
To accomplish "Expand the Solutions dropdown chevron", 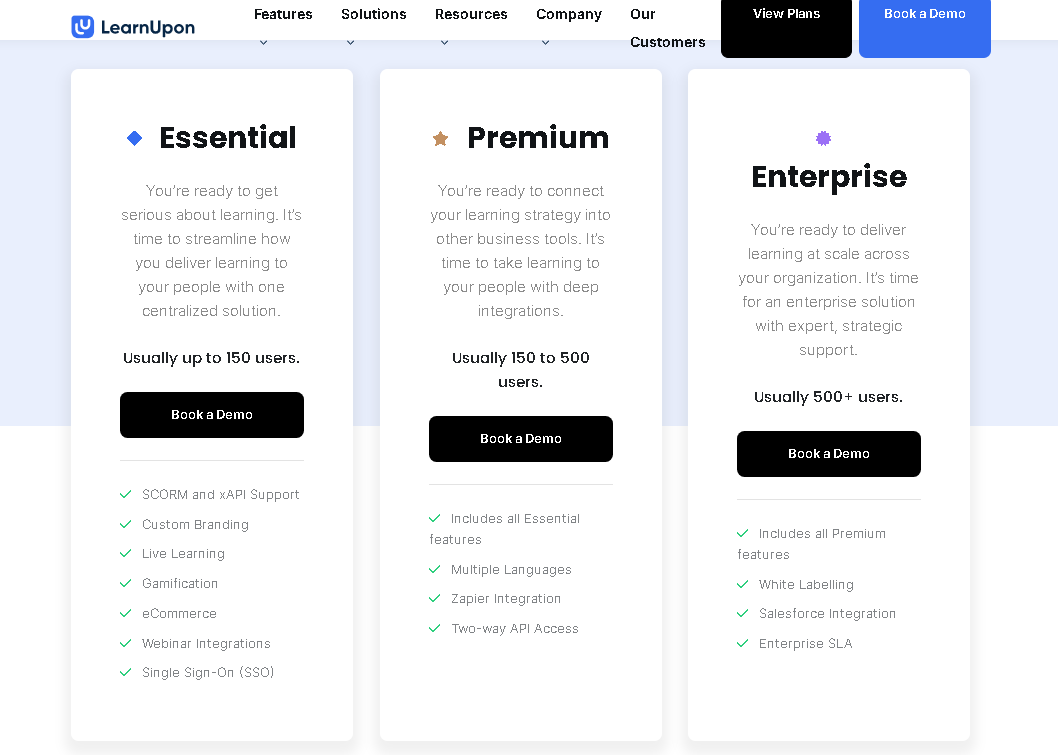I will click(350, 43).
